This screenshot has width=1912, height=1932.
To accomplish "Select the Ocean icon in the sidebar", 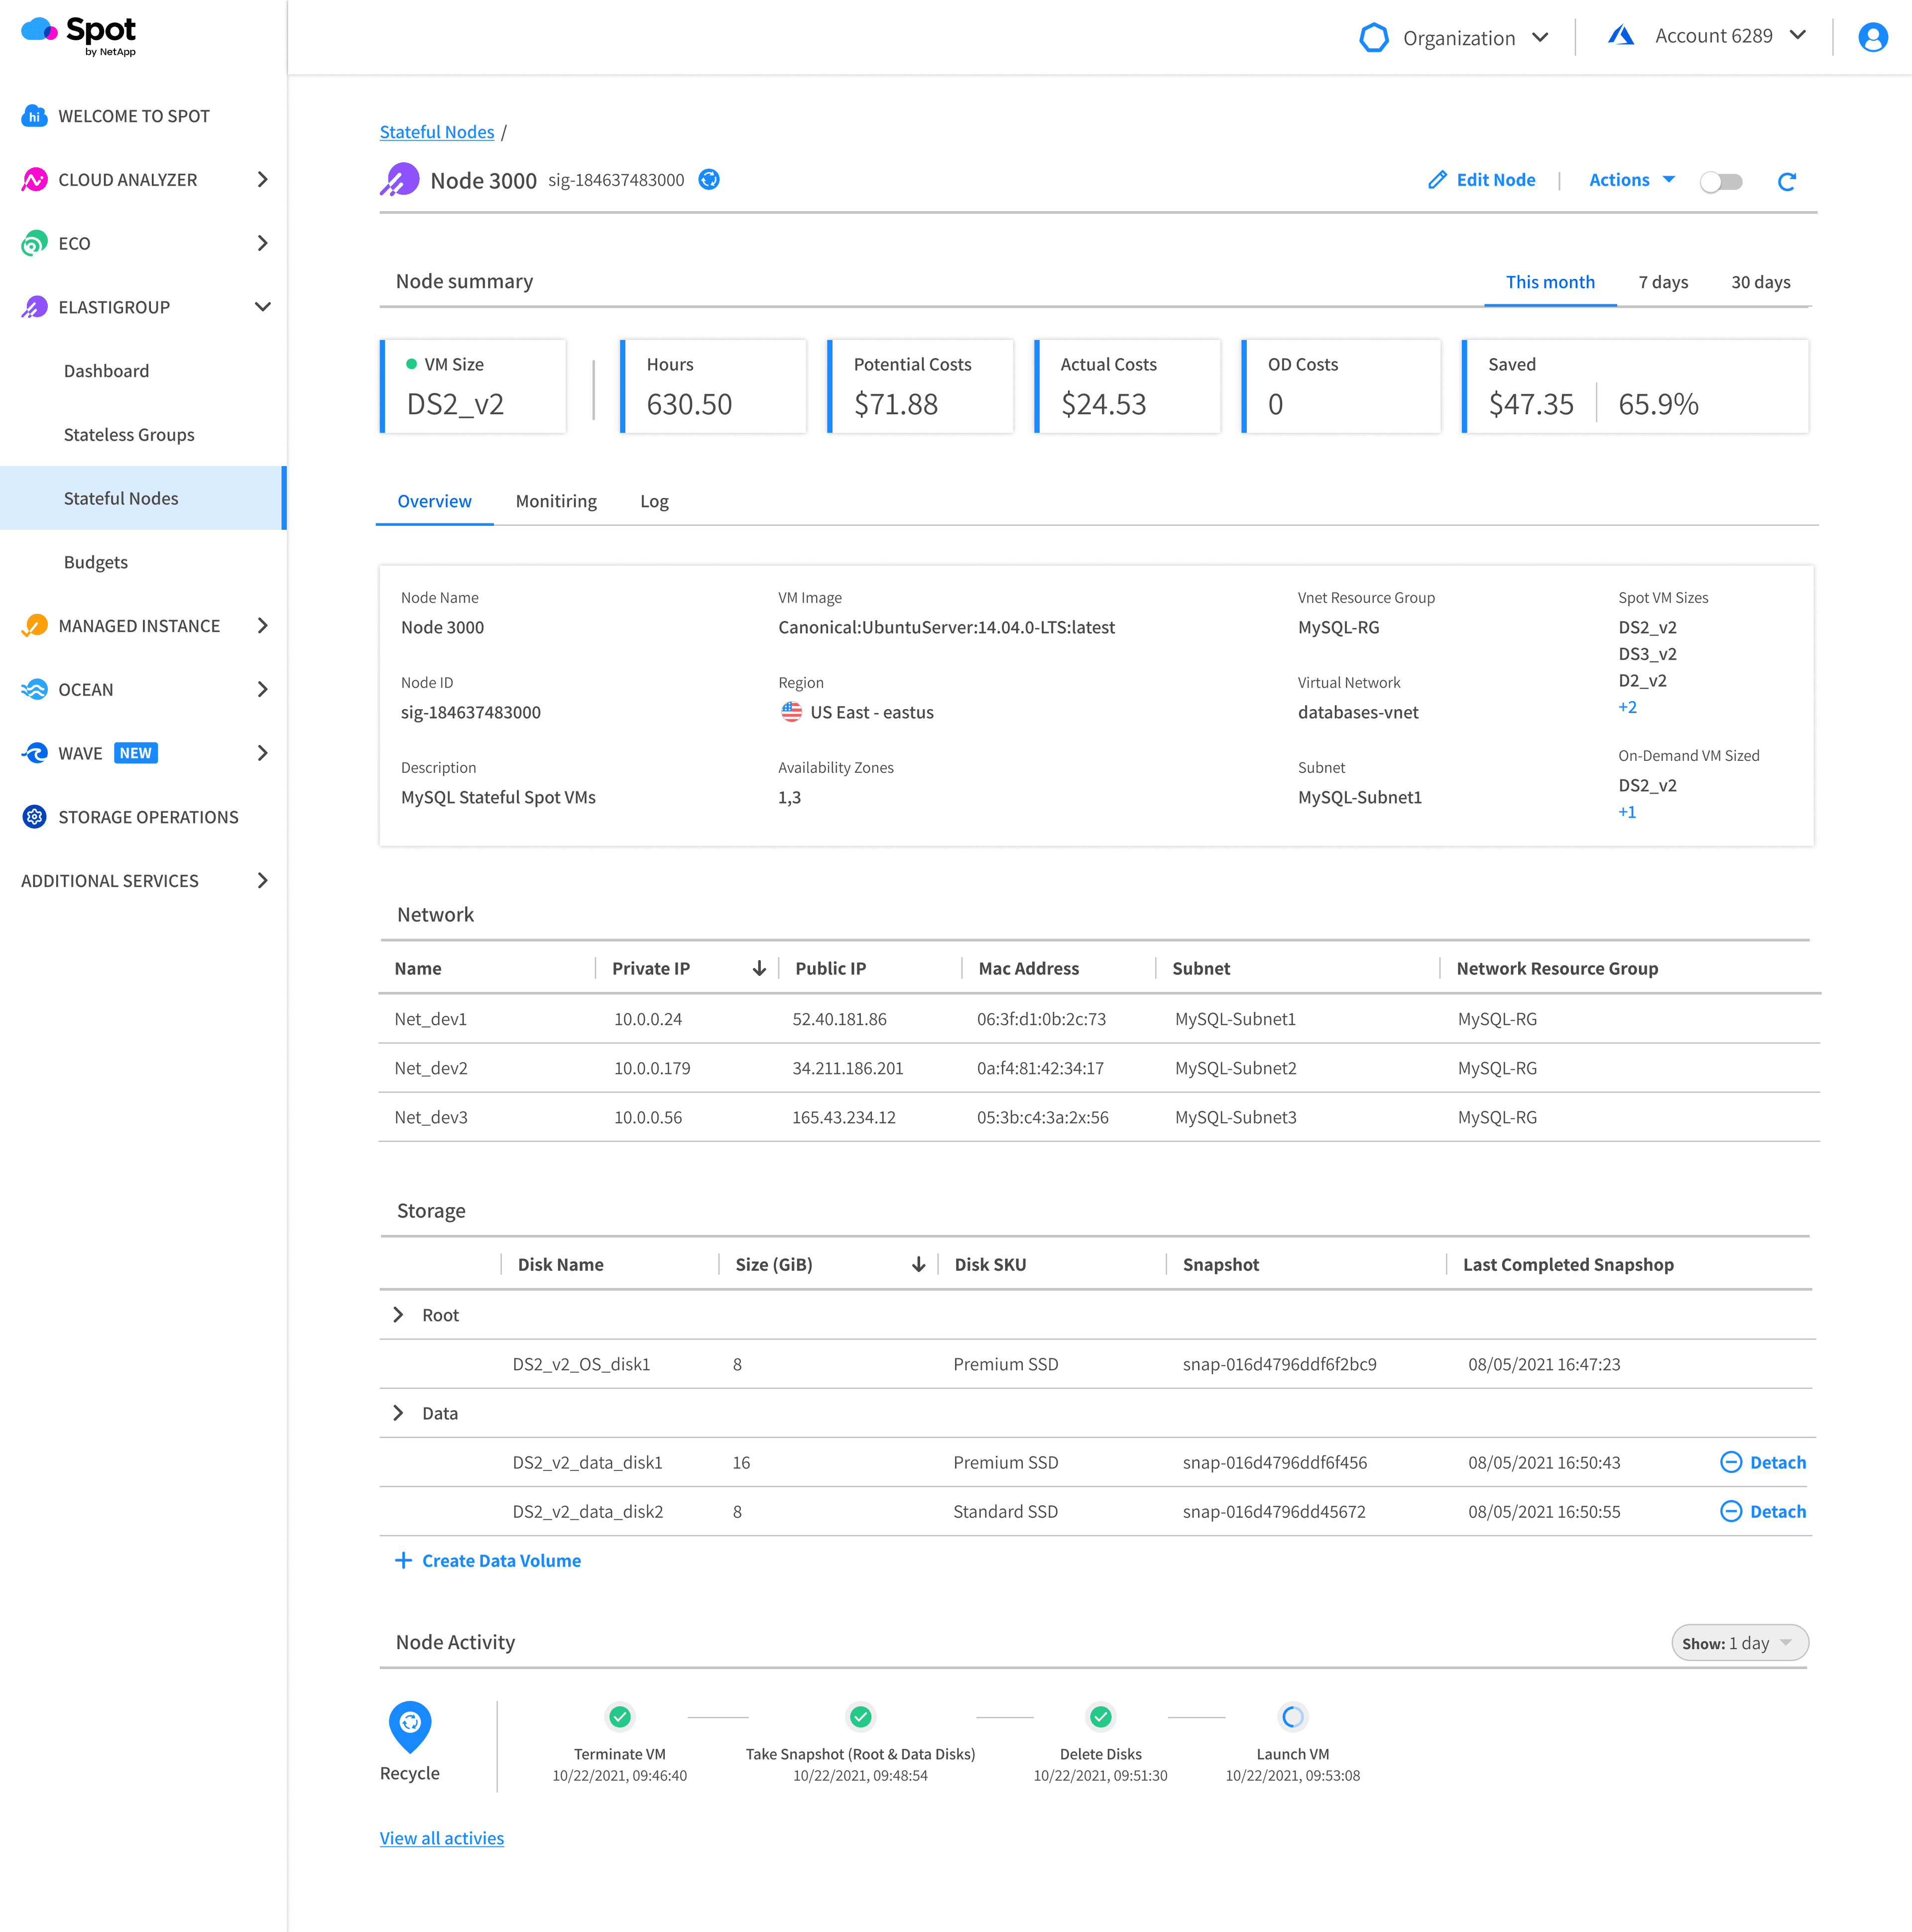I will click(33, 689).
